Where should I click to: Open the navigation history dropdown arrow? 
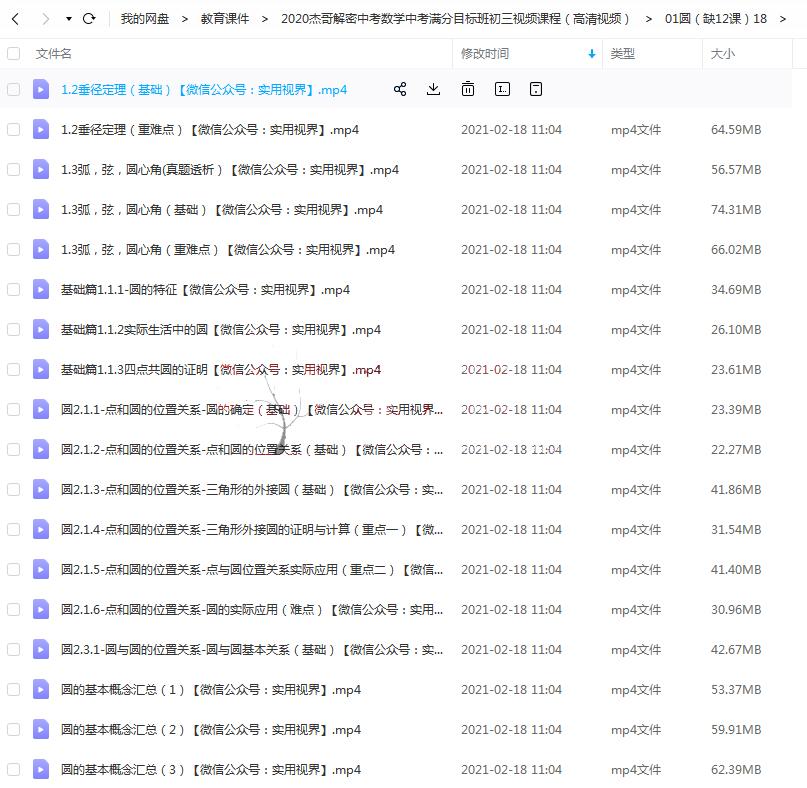pos(68,19)
